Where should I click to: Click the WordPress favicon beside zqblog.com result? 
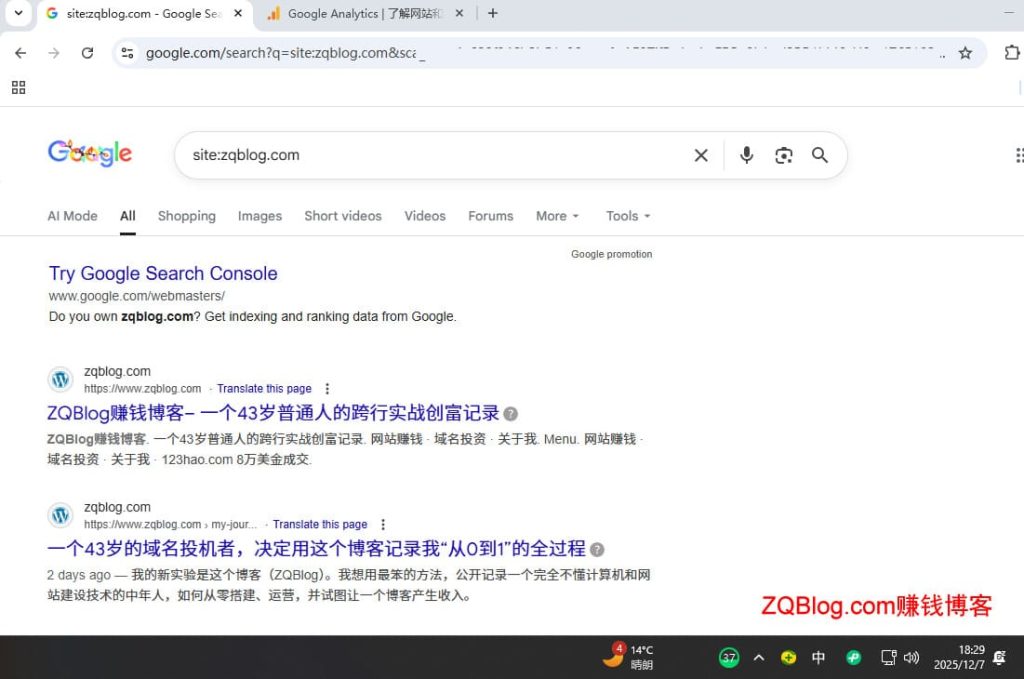[60, 380]
